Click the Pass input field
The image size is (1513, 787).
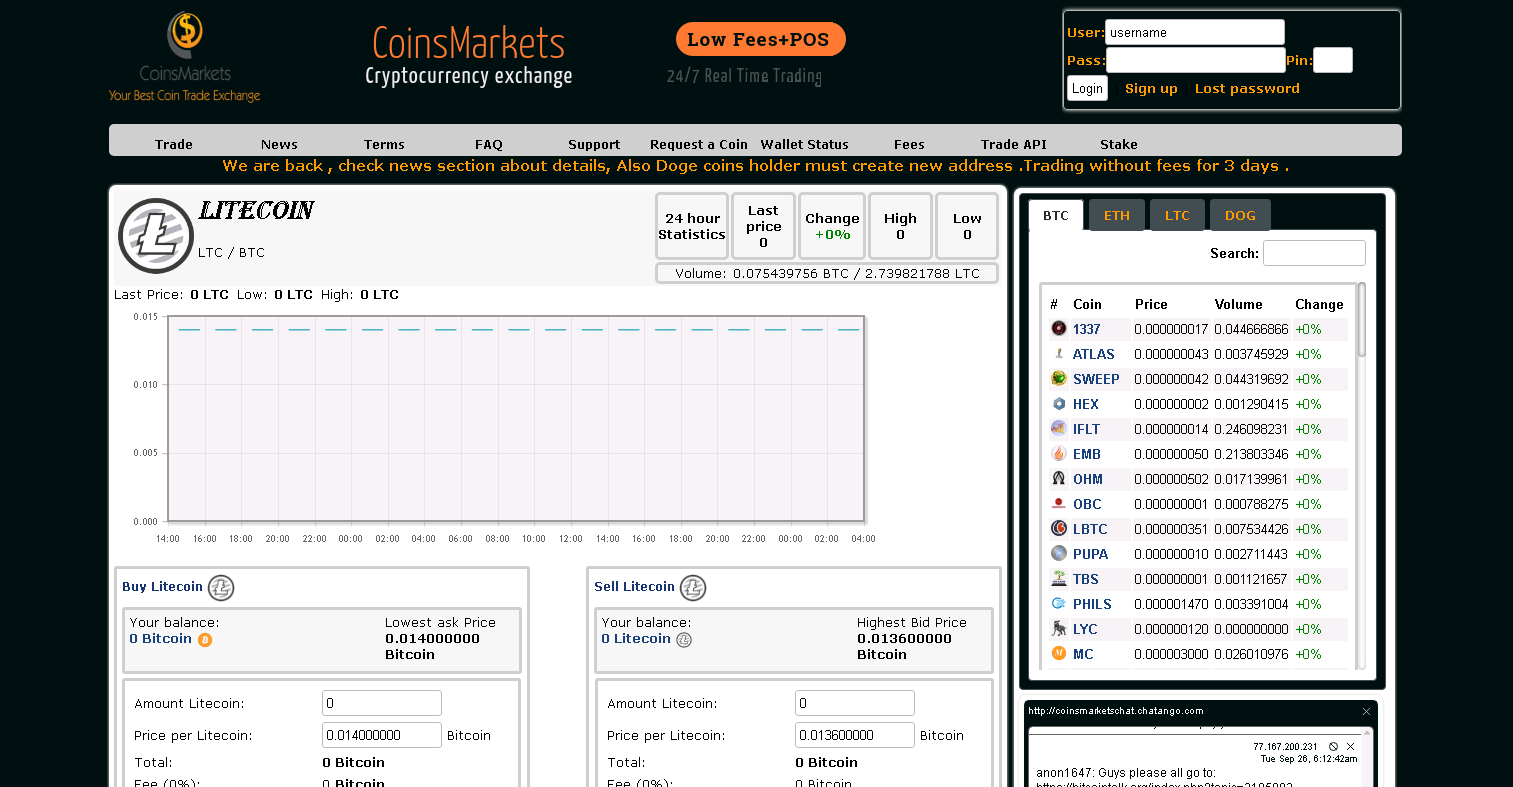click(x=1195, y=60)
